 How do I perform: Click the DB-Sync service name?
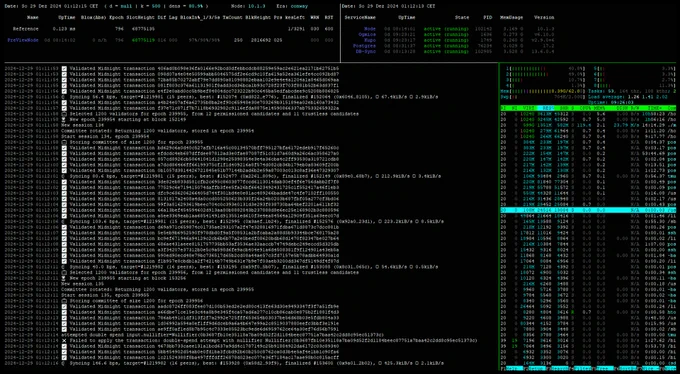365,51
